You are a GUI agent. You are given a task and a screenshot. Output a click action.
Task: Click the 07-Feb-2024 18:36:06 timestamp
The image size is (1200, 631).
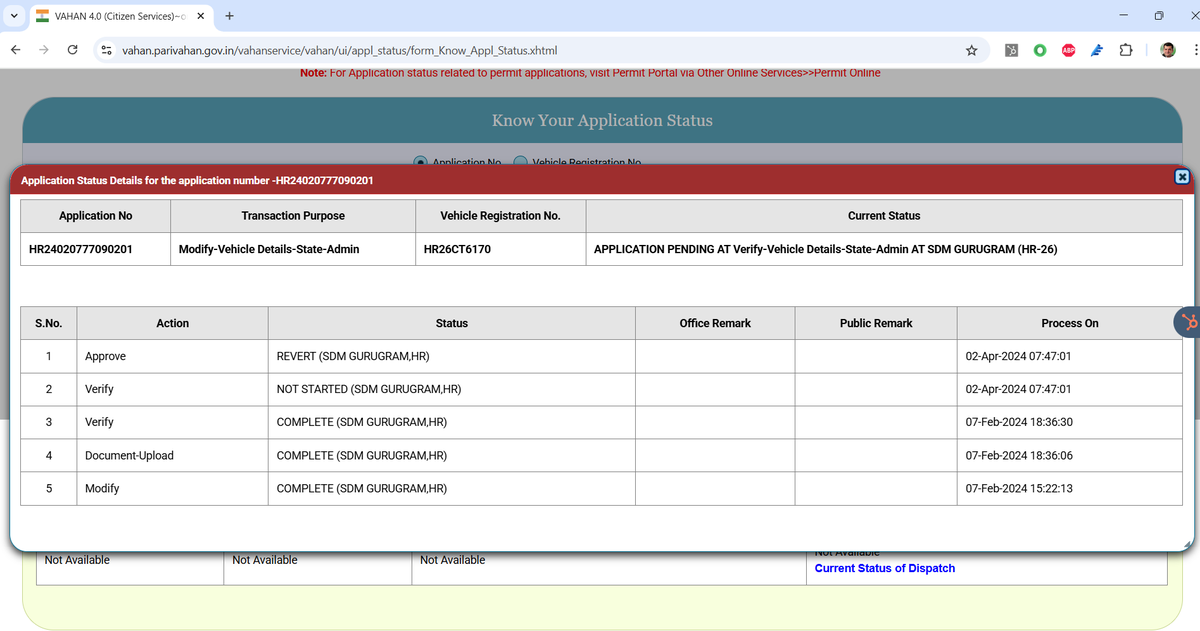pos(1019,455)
